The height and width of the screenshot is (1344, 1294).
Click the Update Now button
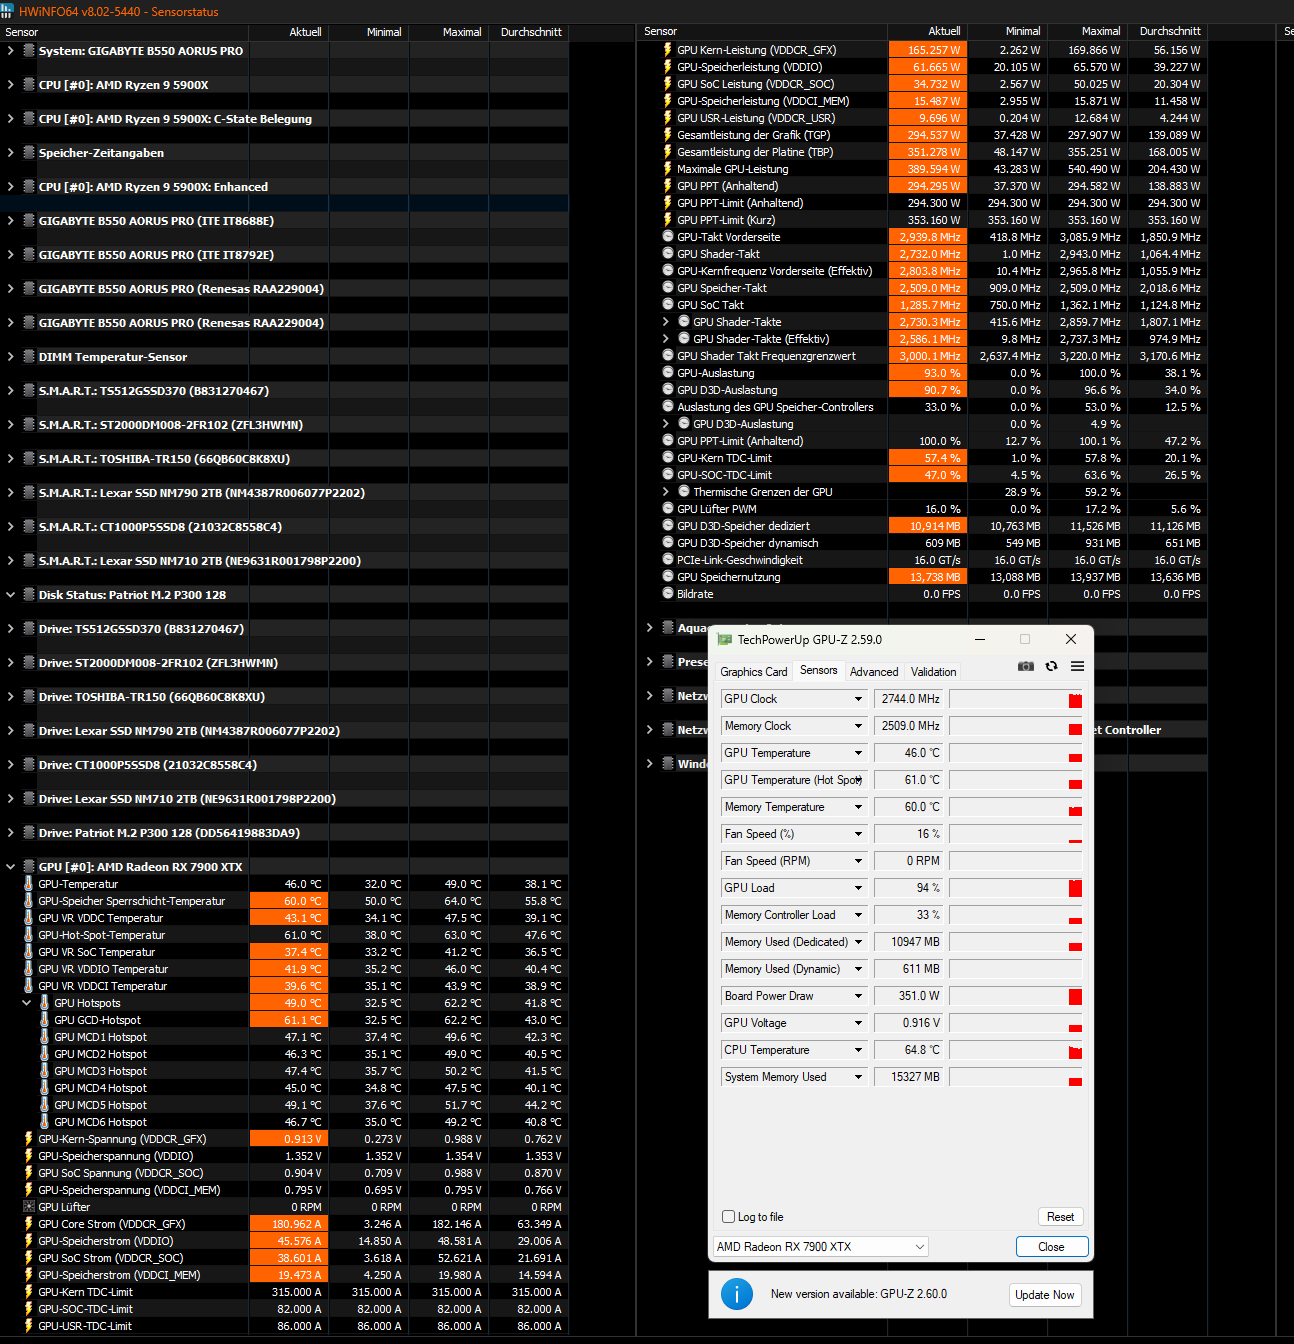pos(1044,1294)
